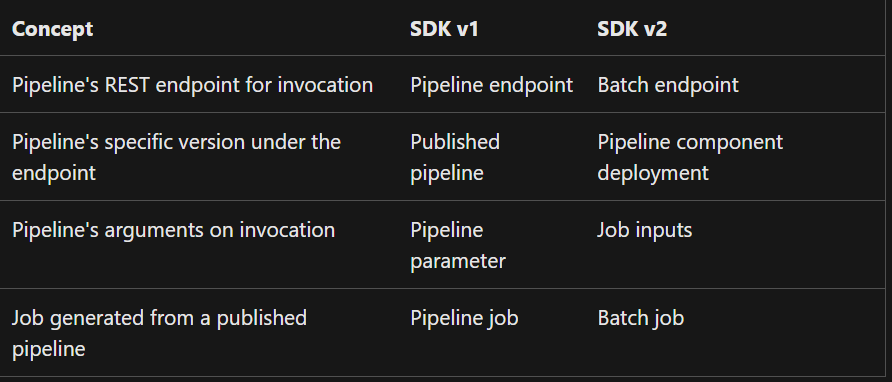Select "Job generated from a published pipeline" text
Screen dimensions: 892x382
[x=159, y=333]
